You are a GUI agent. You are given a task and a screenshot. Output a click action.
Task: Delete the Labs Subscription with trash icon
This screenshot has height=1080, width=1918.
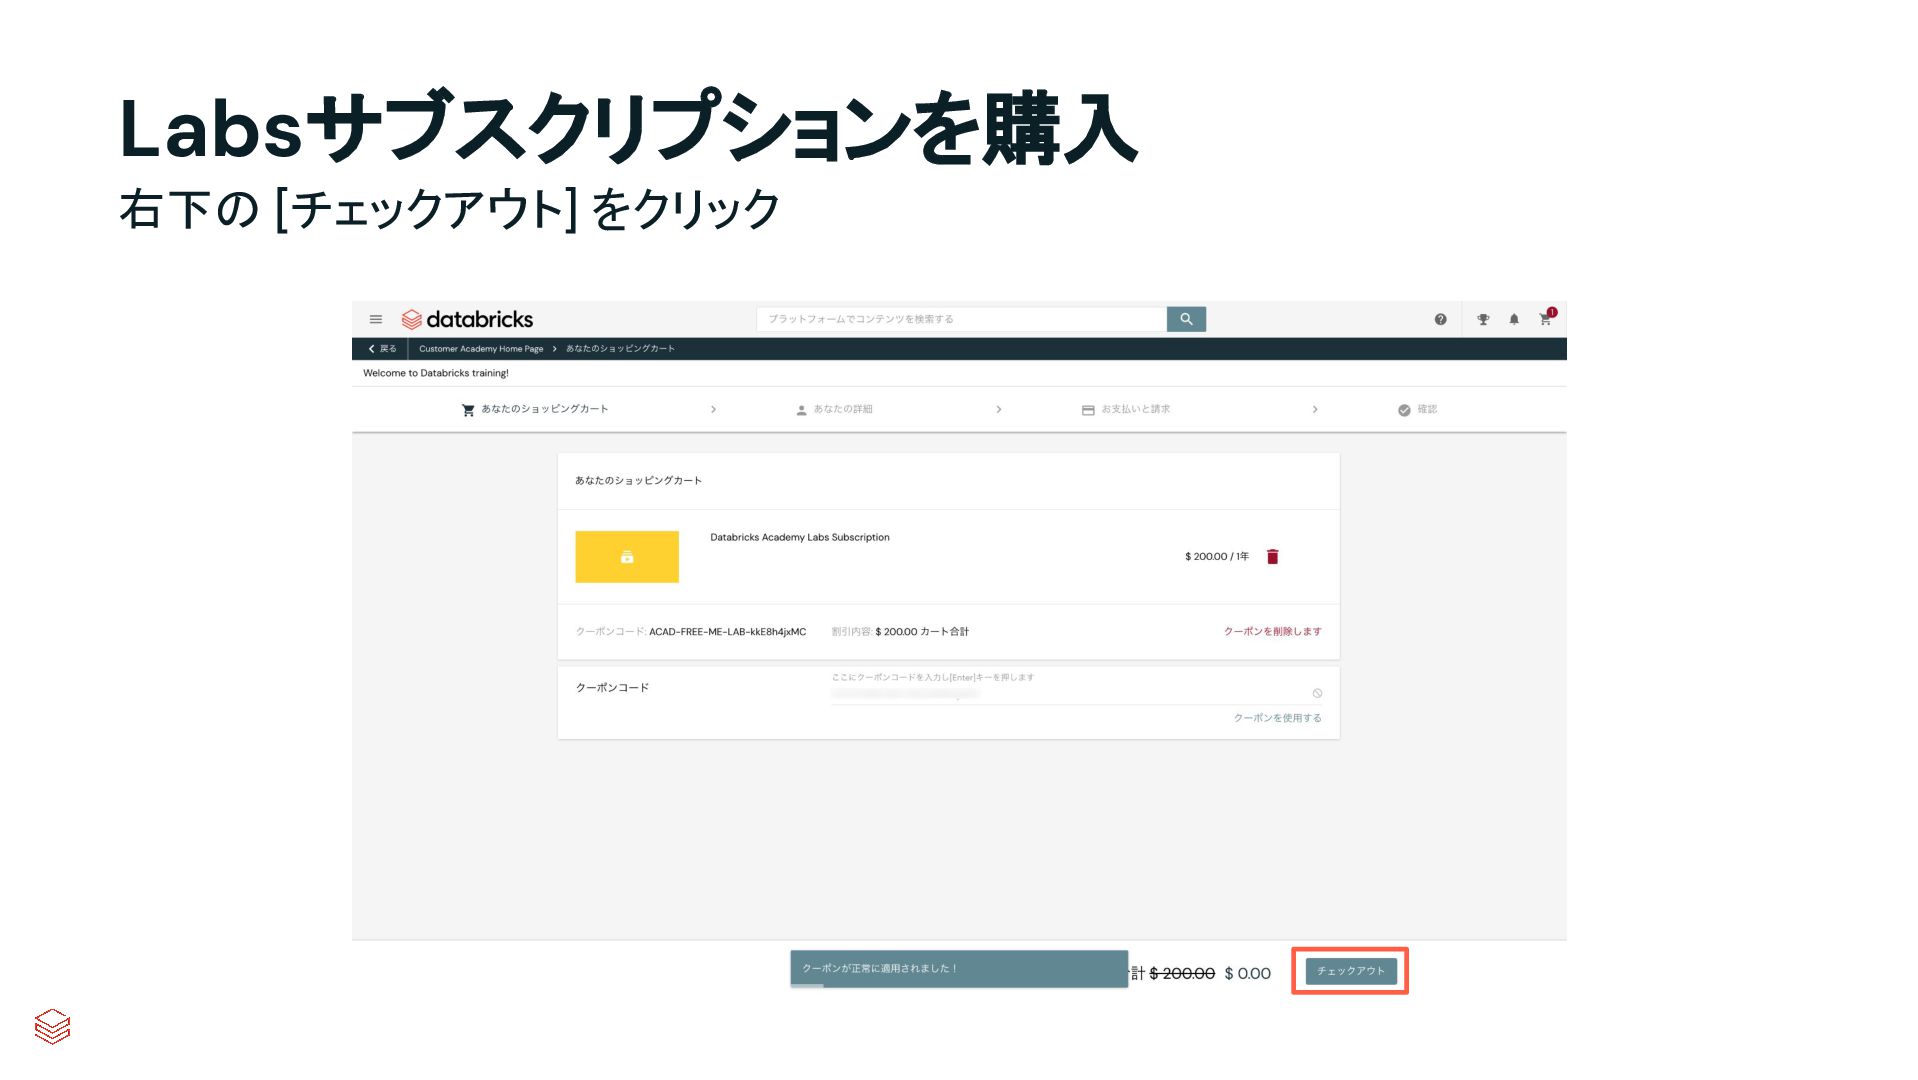point(1273,557)
